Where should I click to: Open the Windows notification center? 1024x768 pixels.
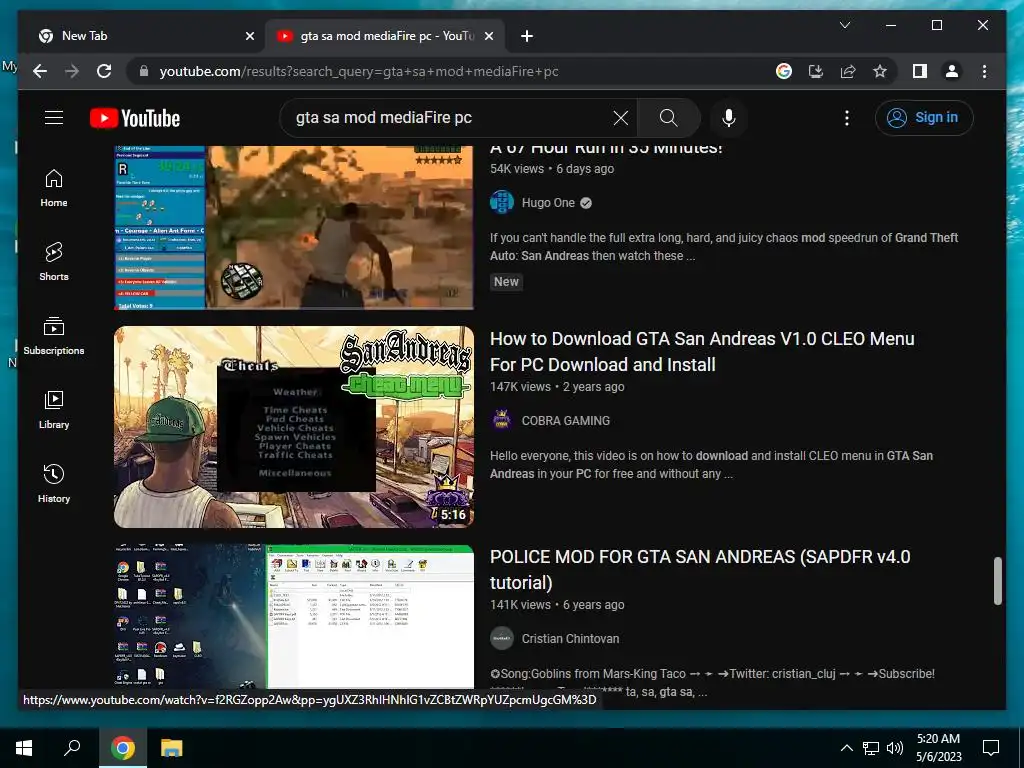pos(991,748)
